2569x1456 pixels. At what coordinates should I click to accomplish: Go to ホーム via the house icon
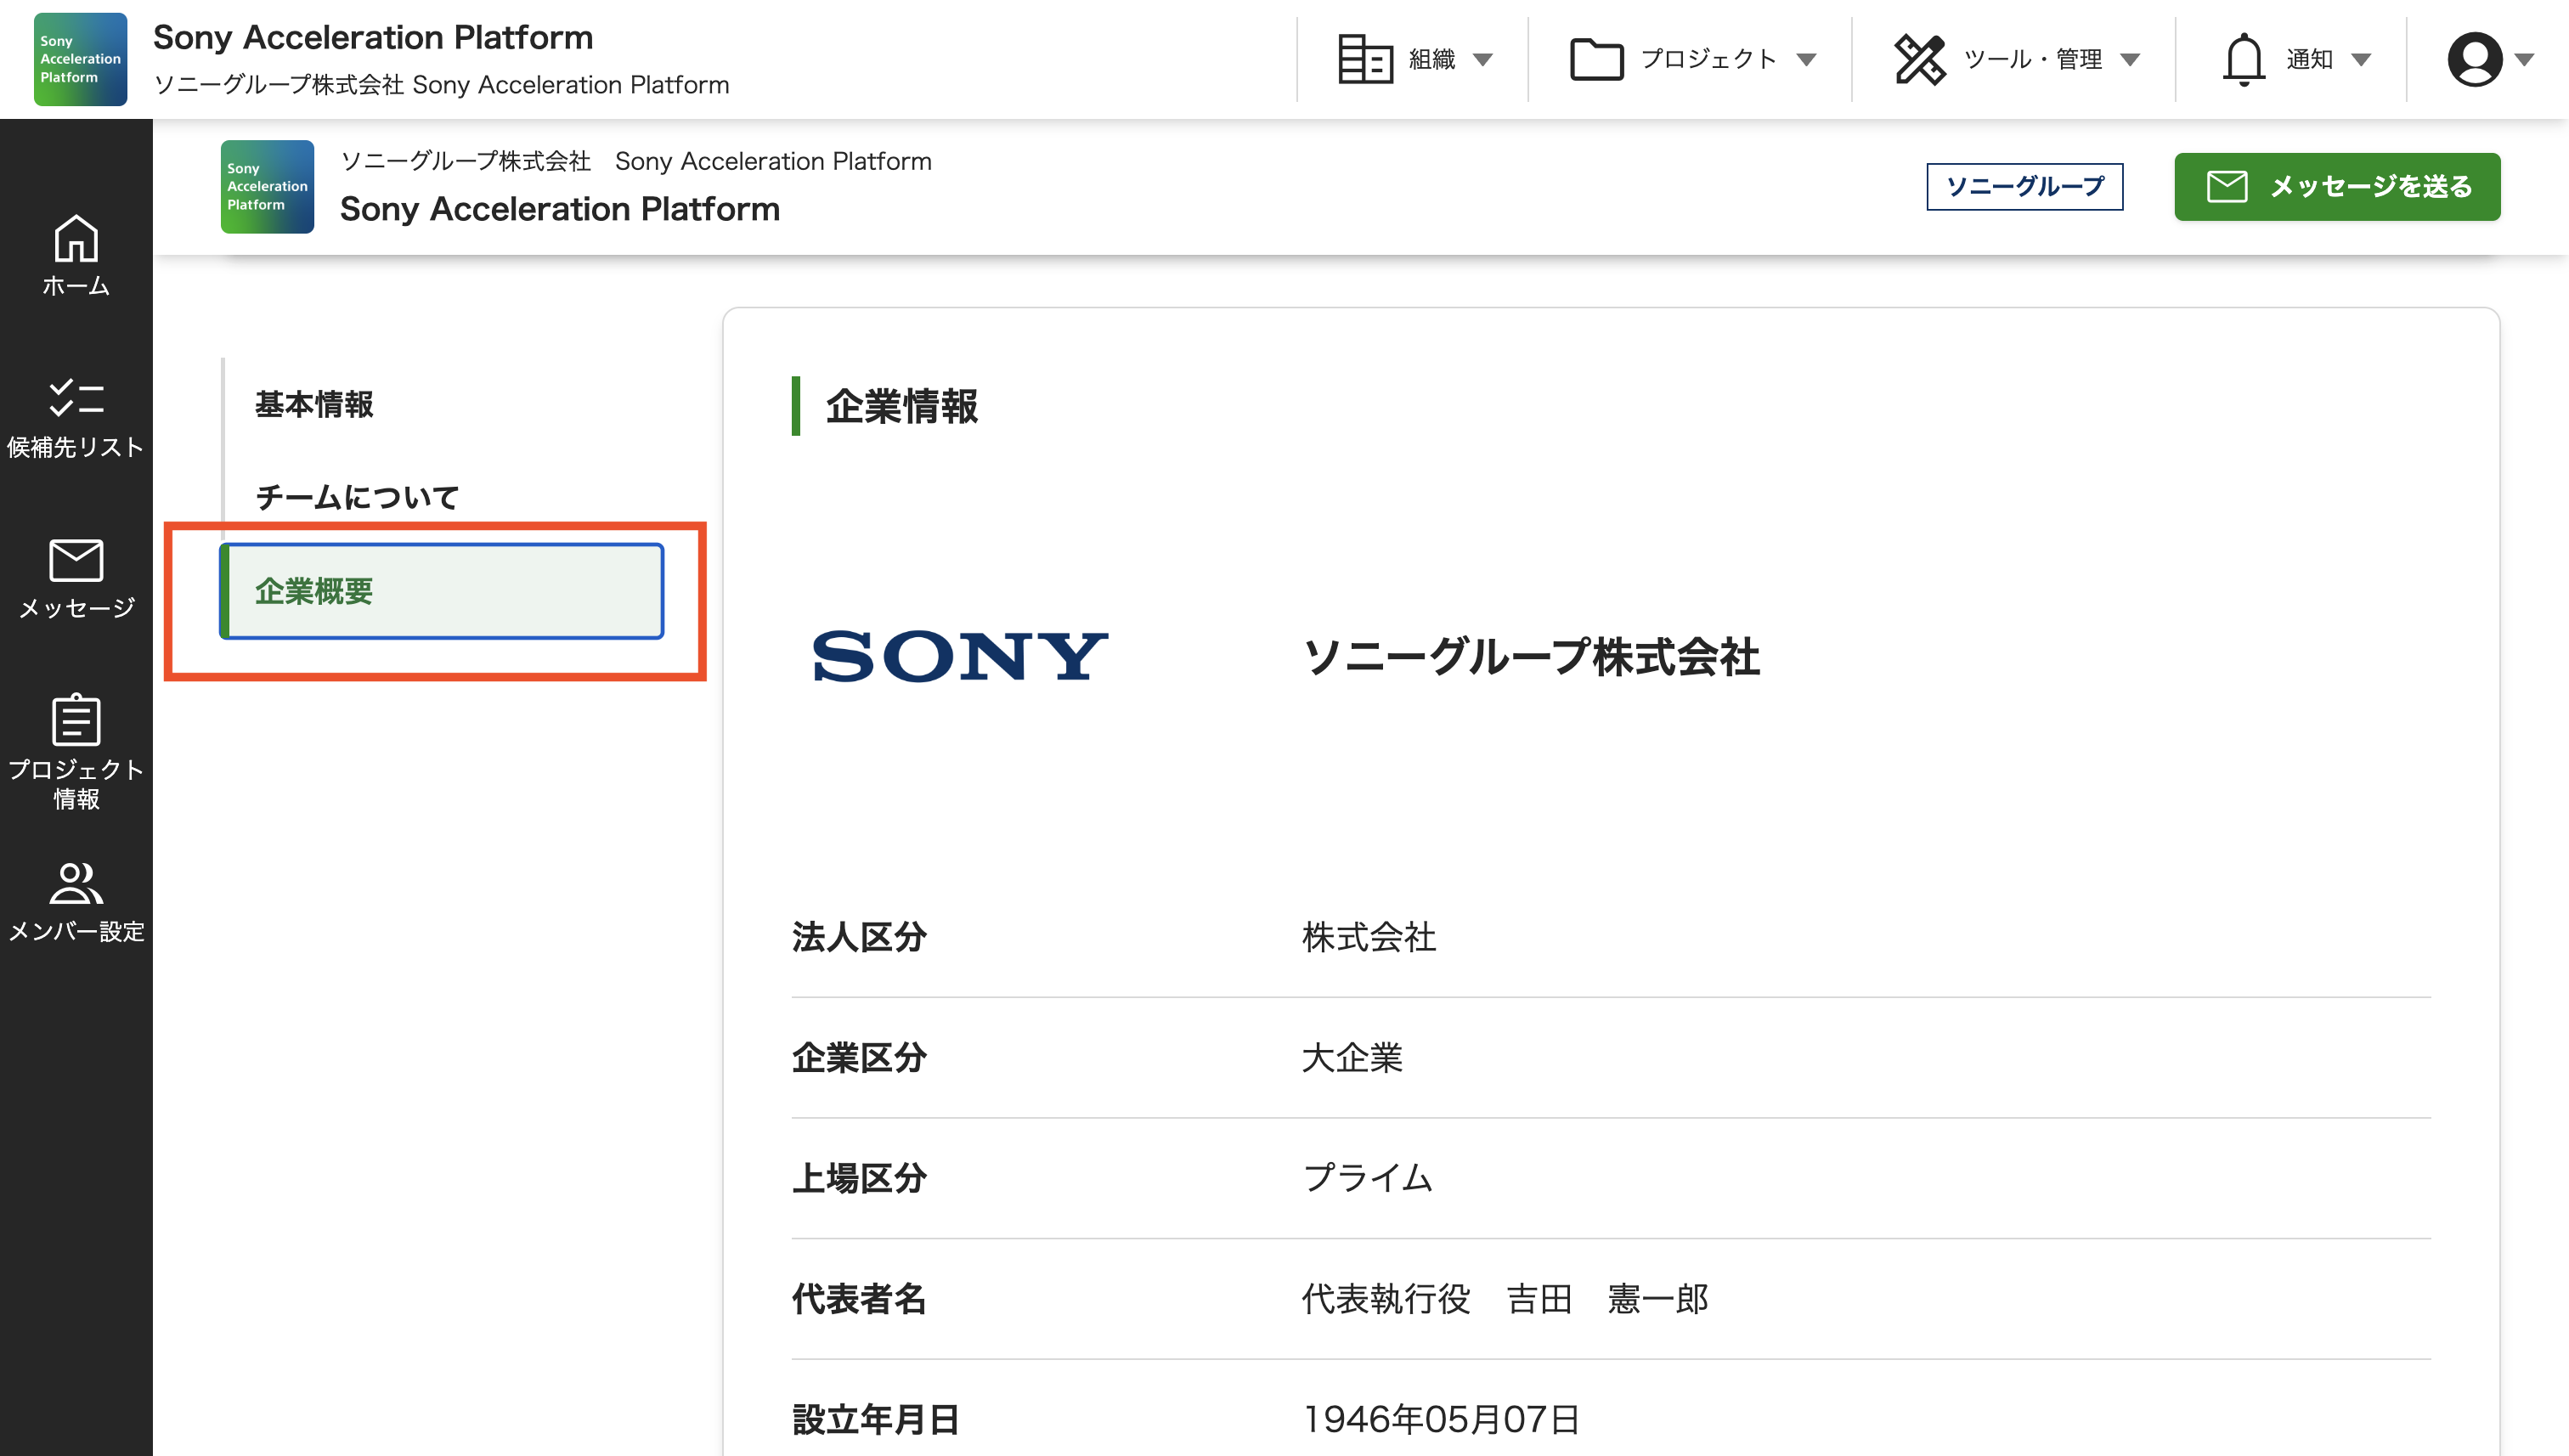pos(76,238)
